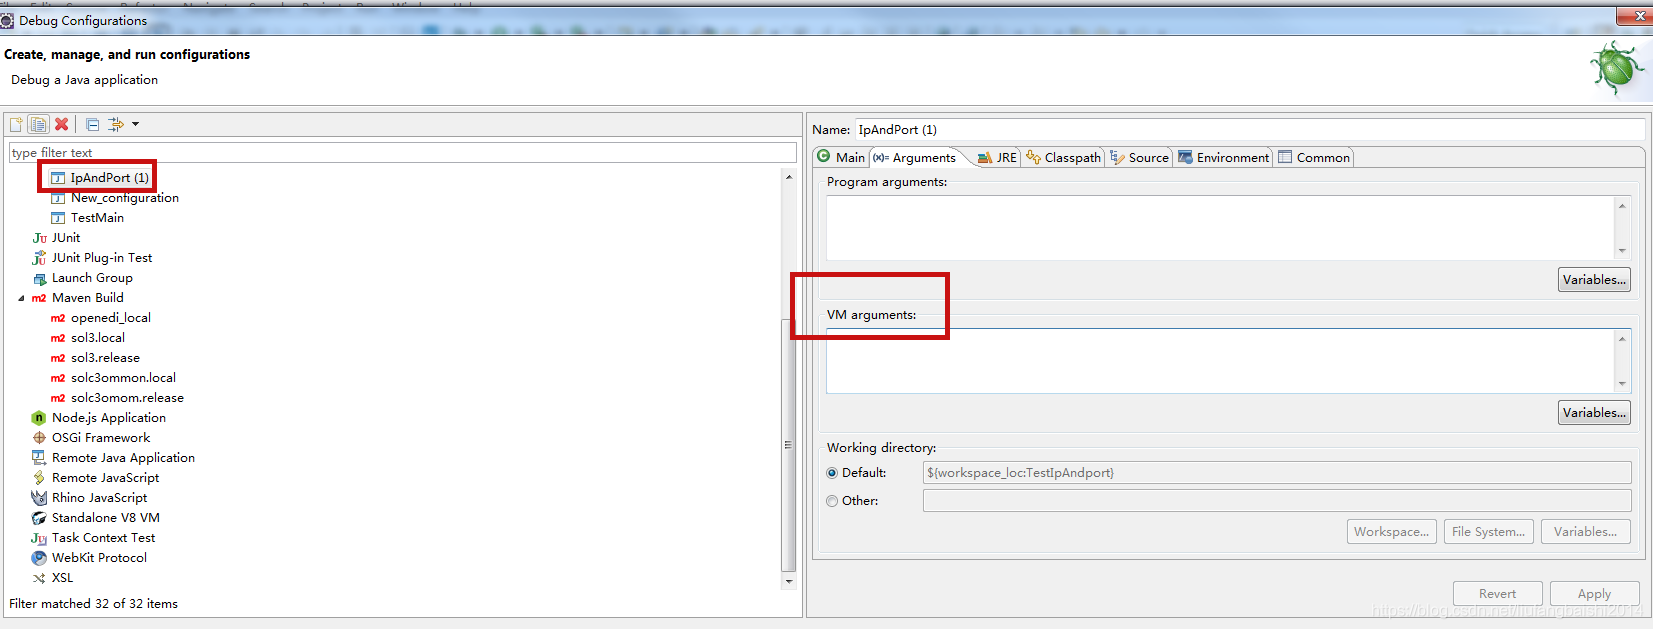Click Variables button under Program arguments
Screen dimensions: 1653x629
click(1594, 280)
